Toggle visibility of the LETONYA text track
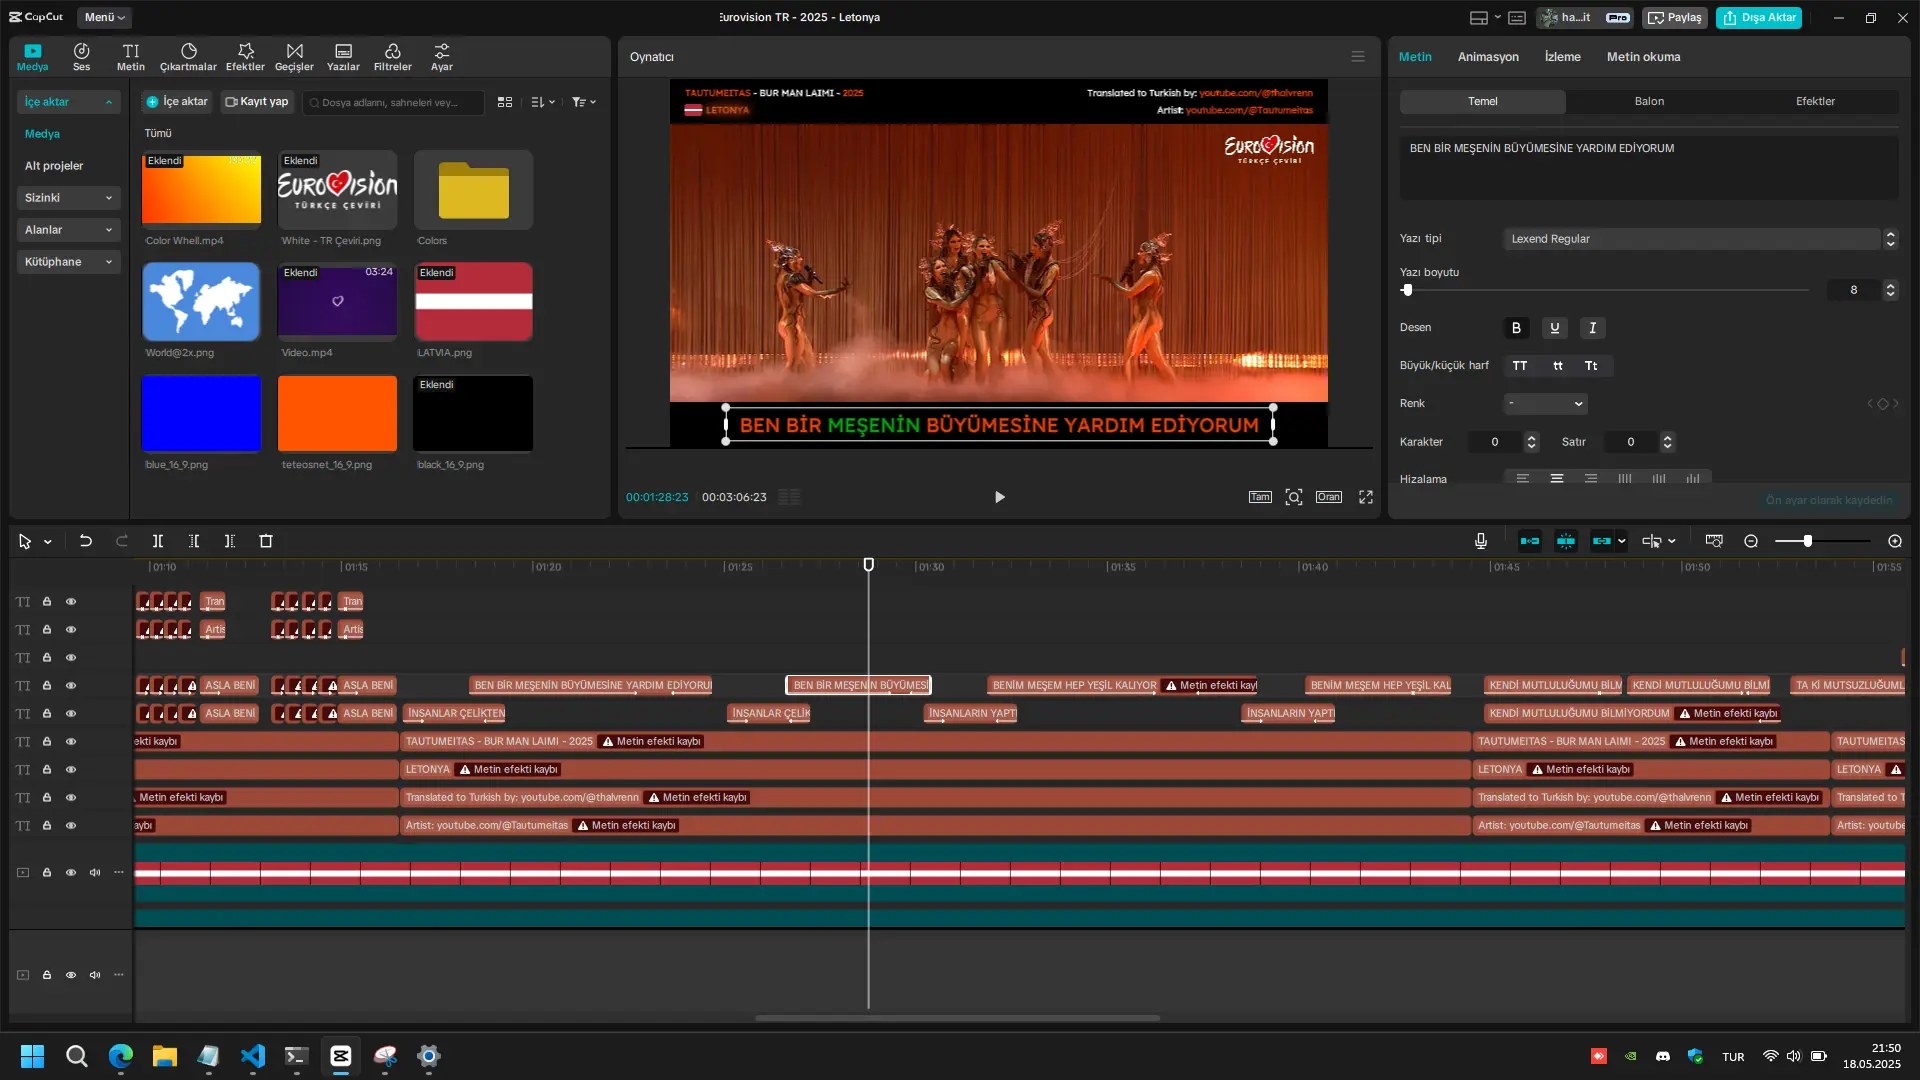1920x1080 pixels. tap(71, 770)
